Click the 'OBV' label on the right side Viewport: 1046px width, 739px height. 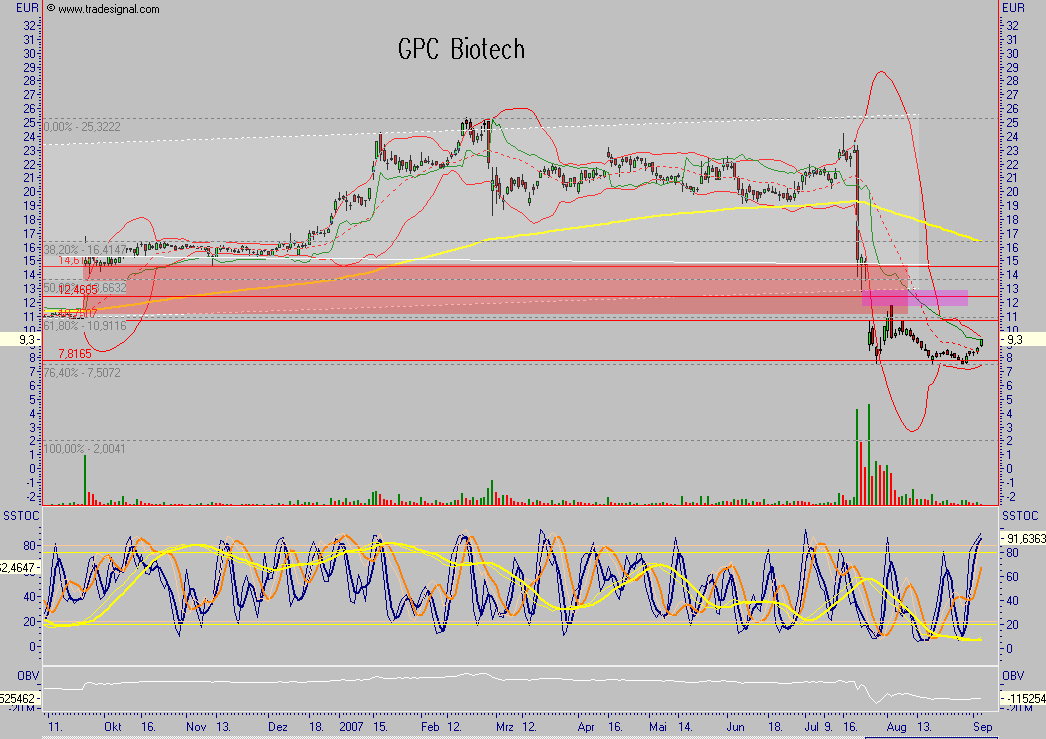pyautogui.click(x=1013, y=676)
